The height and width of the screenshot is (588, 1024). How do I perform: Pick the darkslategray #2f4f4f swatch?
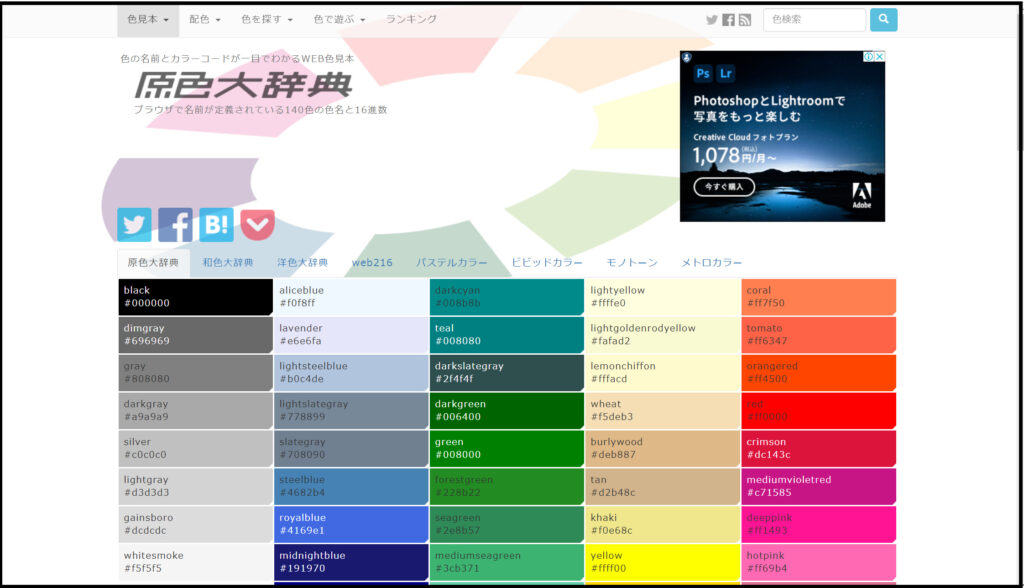507,373
